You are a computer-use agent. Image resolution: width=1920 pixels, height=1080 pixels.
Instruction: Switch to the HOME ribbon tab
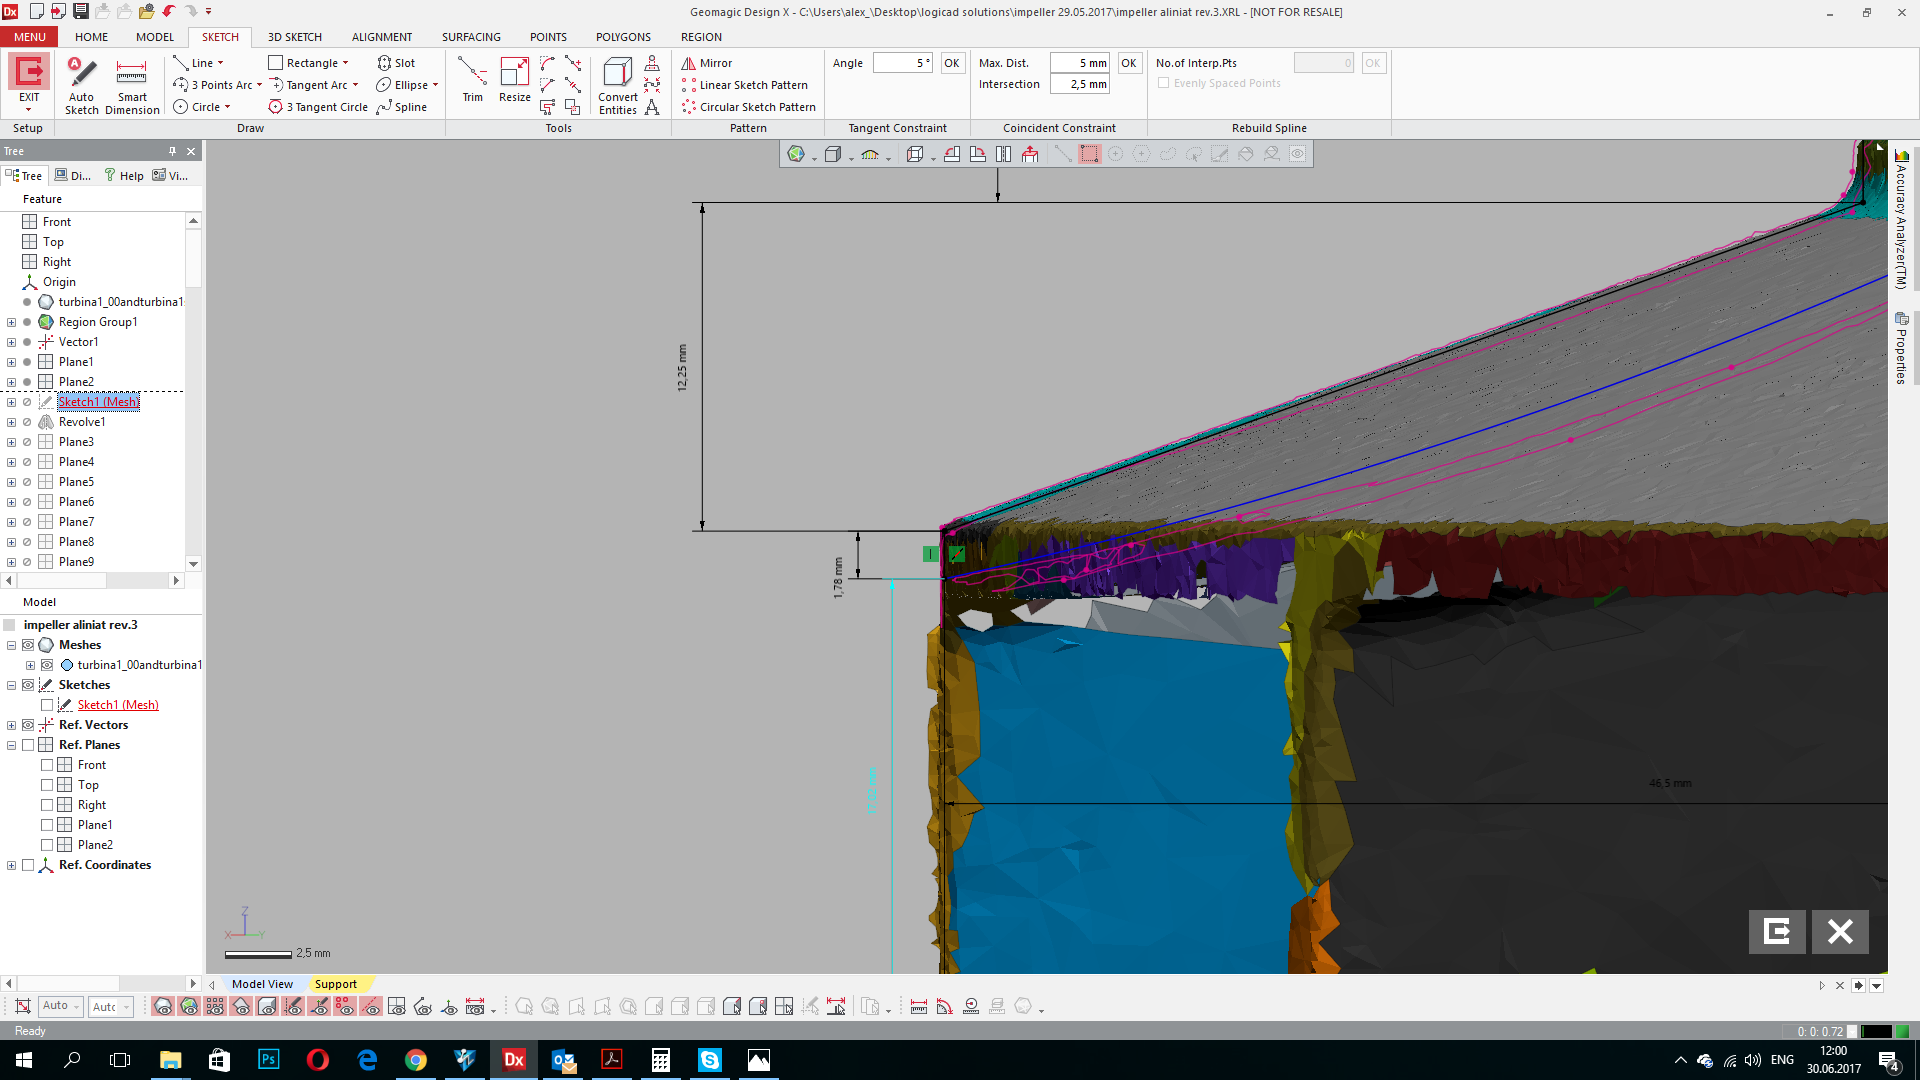click(x=91, y=37)
